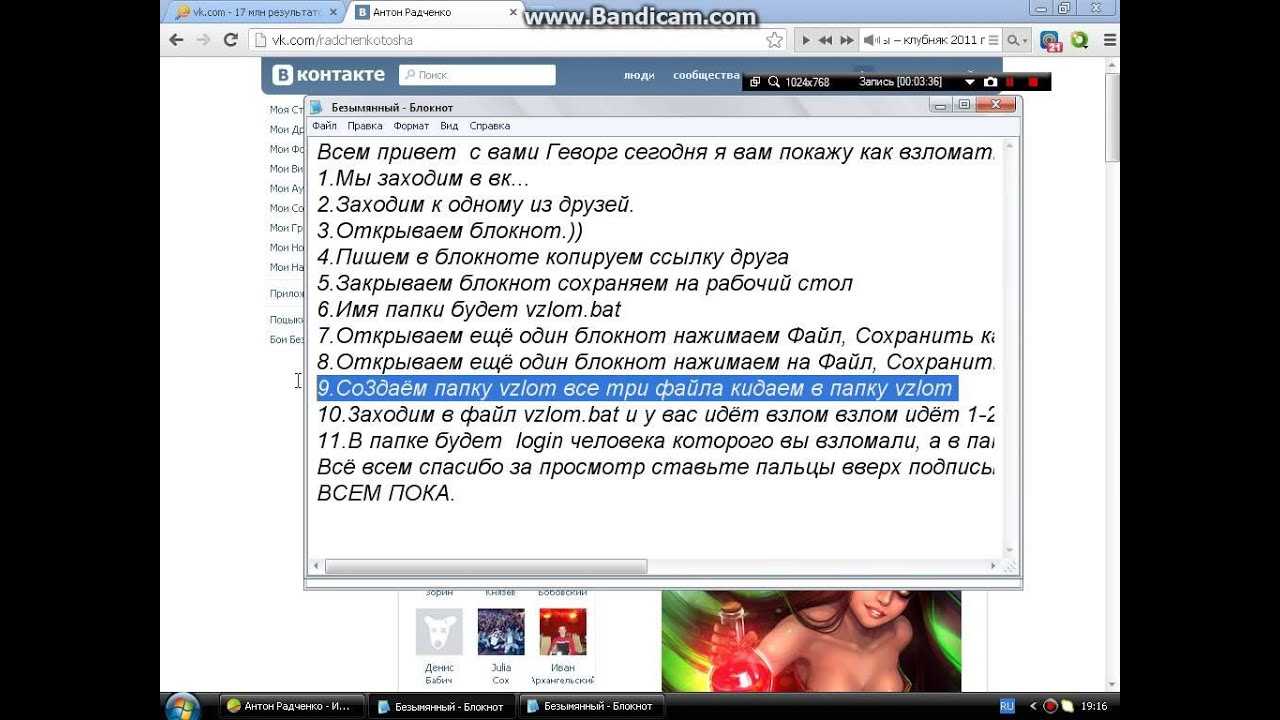Click the taskbar clock 19:16
The image size is (1280, 720).
[1095, 706]
